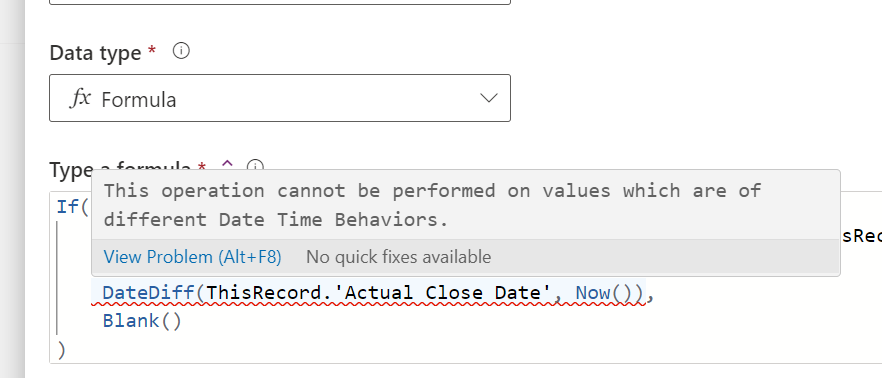Click the Data type field label
The height and width of the screenshot is (378, 882).
pyautogui.click(x=95, y=53)
